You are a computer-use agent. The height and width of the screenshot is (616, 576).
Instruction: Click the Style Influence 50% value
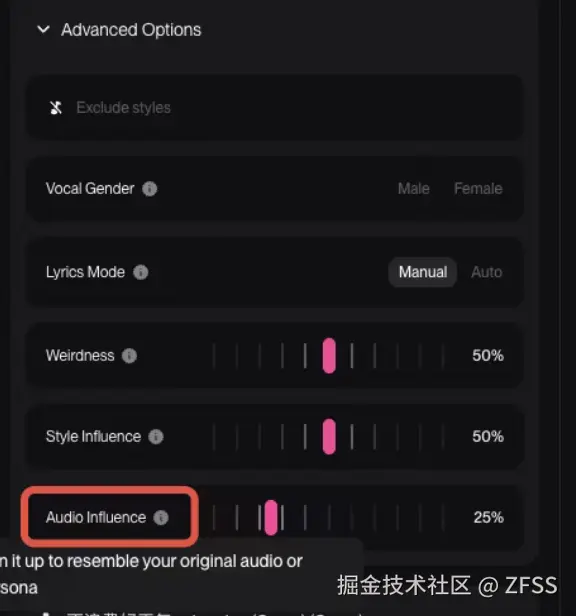pos(488,436)
